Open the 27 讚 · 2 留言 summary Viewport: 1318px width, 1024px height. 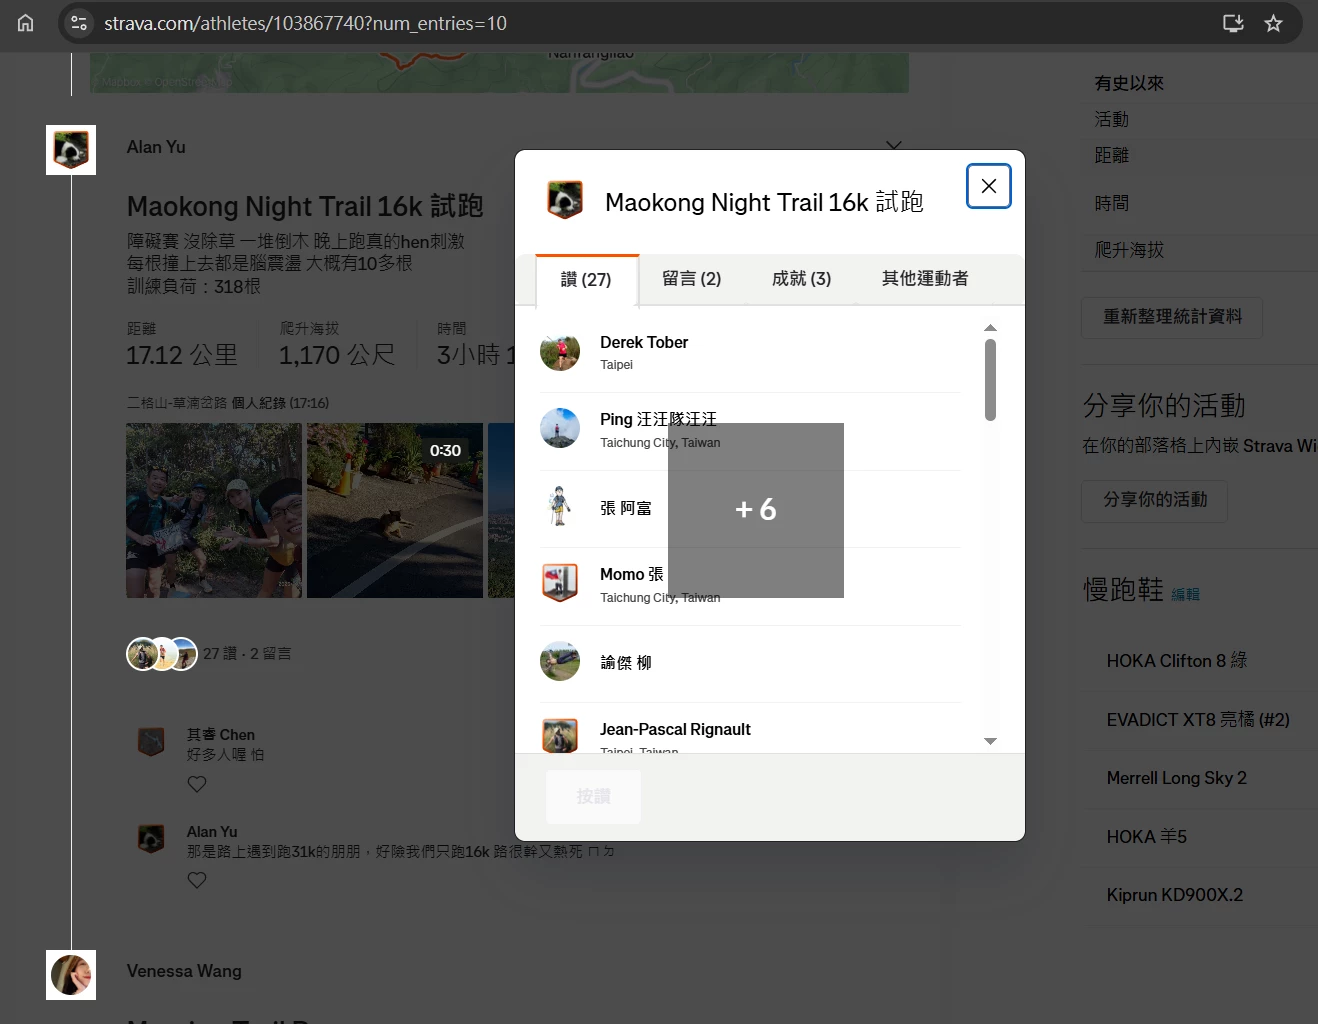point(247,654)
